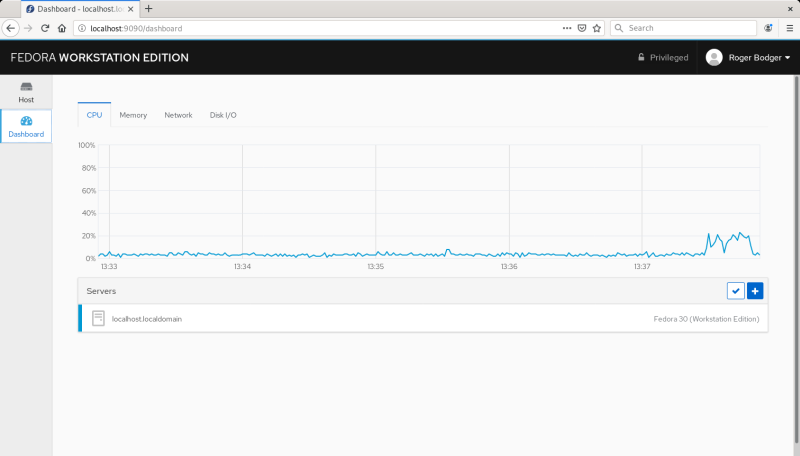Click the URL address bar
Viewport: 800px width, 456px height.
click(x=300, y=28)
